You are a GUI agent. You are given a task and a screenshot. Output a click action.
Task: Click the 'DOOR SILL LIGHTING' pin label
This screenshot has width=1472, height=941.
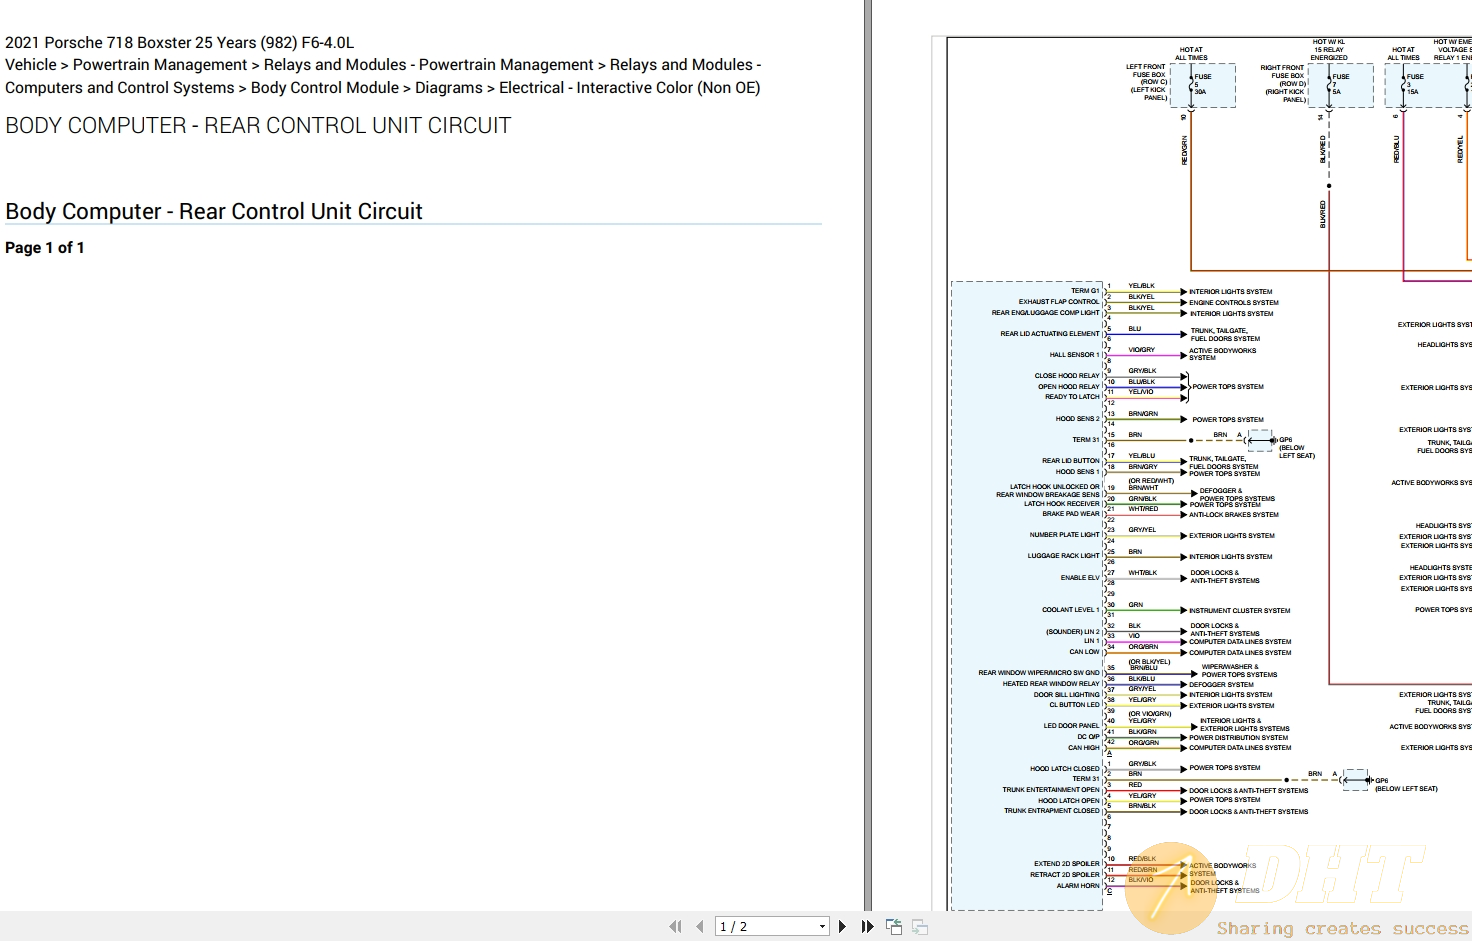coord(1066,695)
